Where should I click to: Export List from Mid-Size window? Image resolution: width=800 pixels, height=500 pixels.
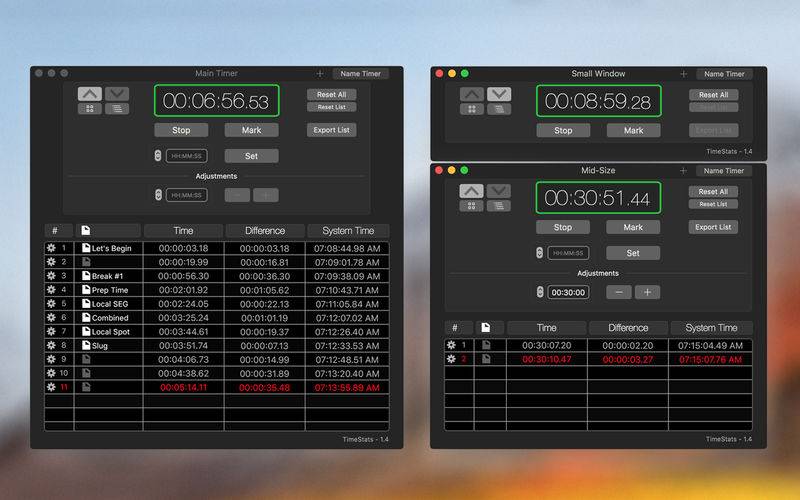(x=713, y=227)
